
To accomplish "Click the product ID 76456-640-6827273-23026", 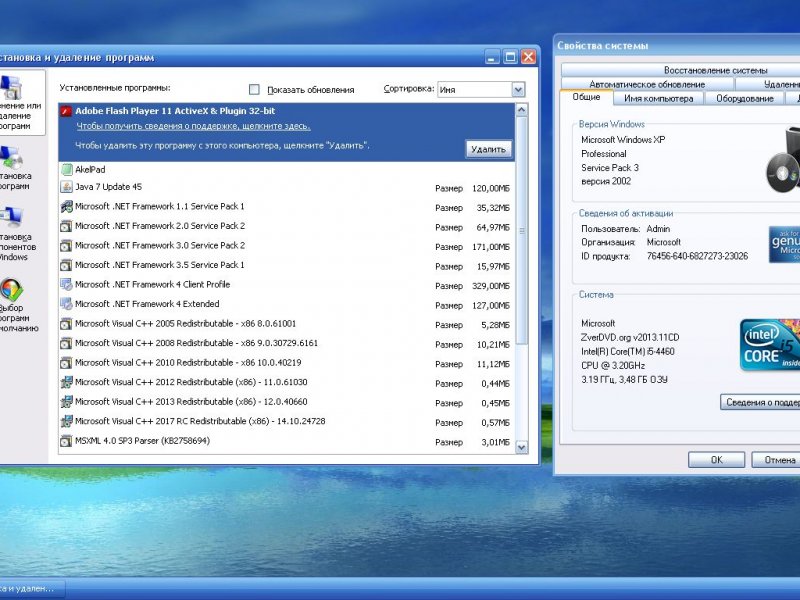I will [x=697, y=256].
